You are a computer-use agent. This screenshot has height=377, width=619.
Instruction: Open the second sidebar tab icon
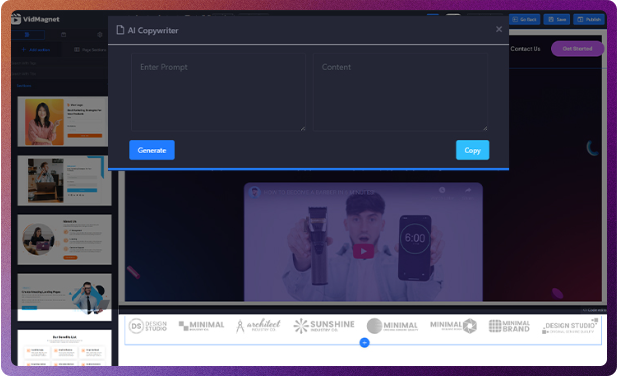[64, 35]
